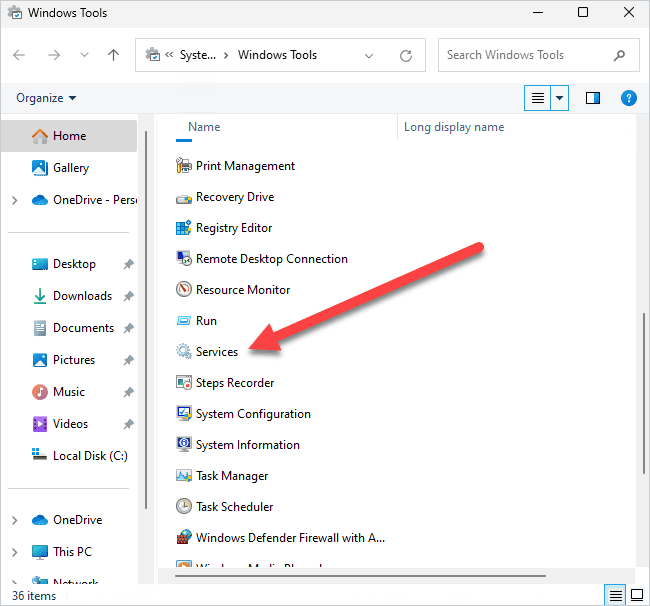
Task: Launch the Registry Editor icon
Action: [x=184, y=228]
